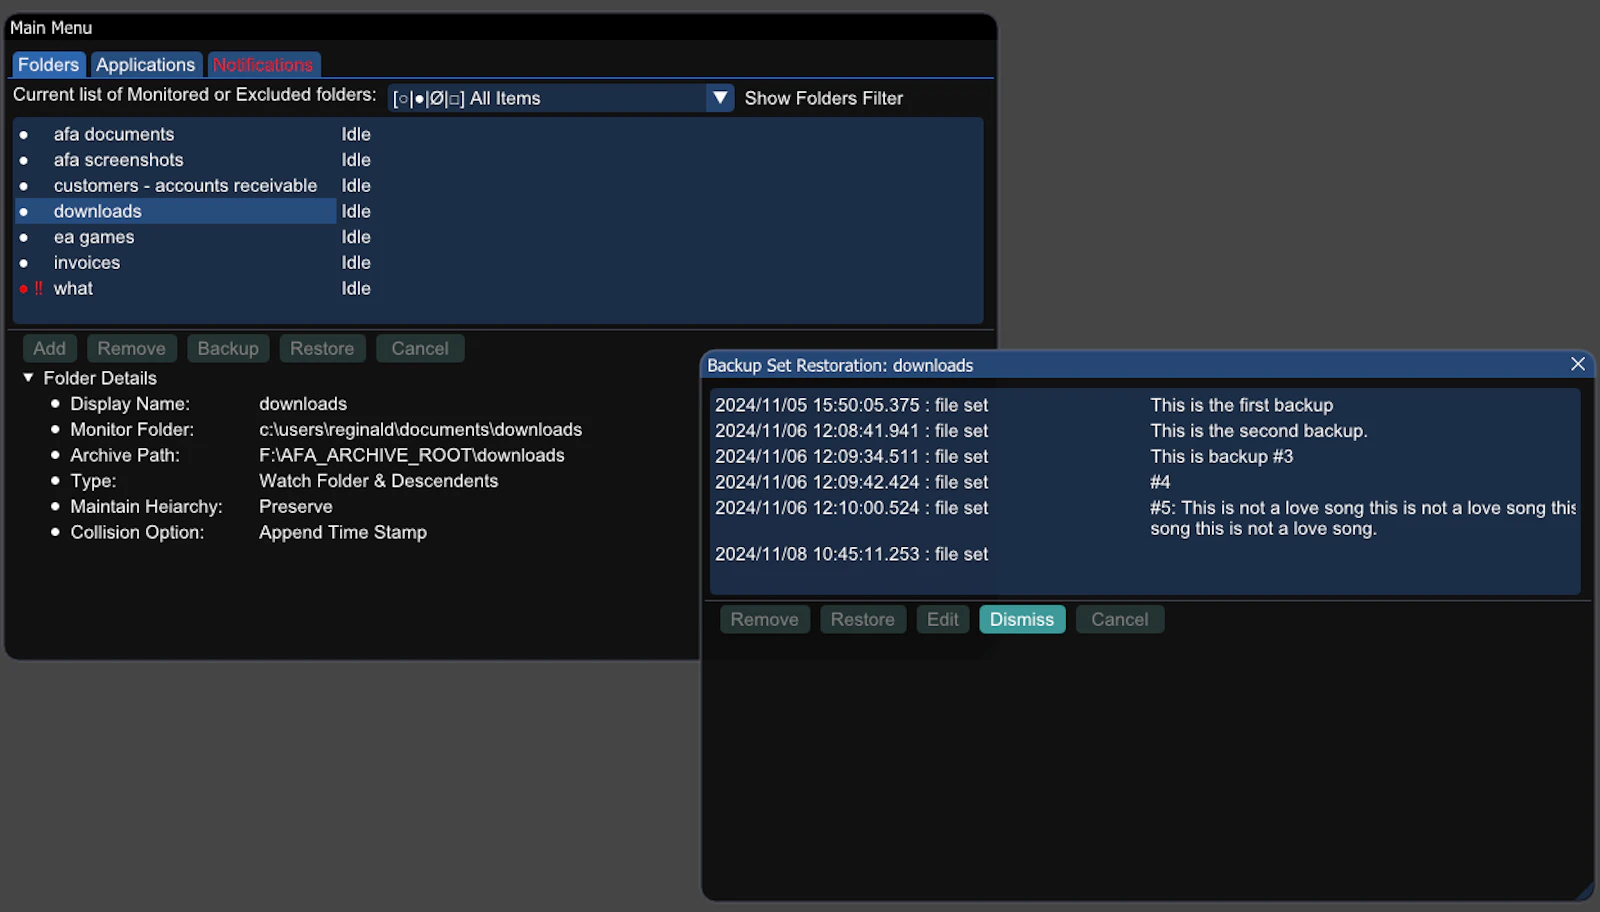Click the comment 'This is backup #3'
Image resolution: width=1600 pixels, height=912 pixels.
[1221, 456]
